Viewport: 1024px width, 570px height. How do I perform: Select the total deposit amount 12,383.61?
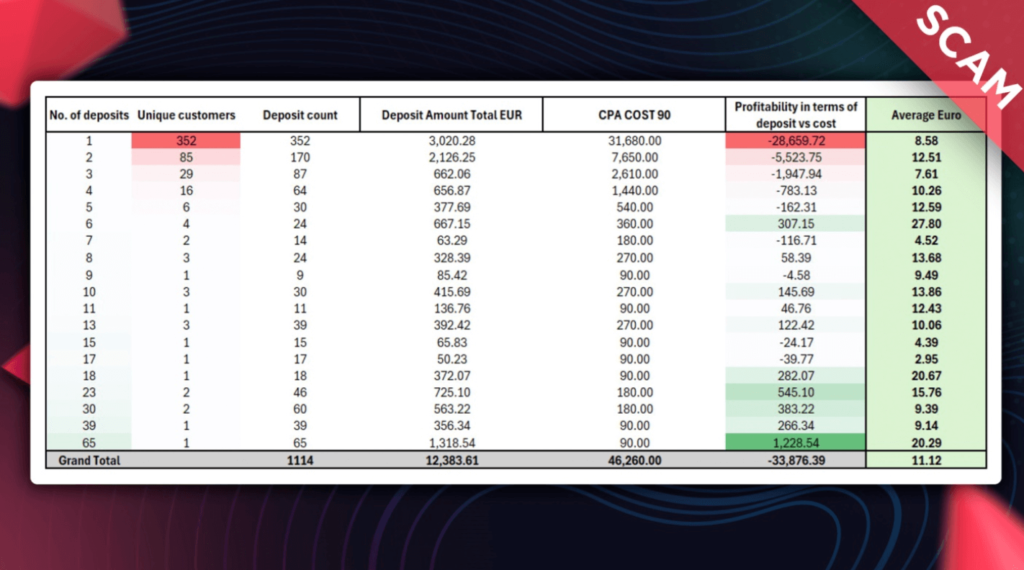[x=452, y=460]
